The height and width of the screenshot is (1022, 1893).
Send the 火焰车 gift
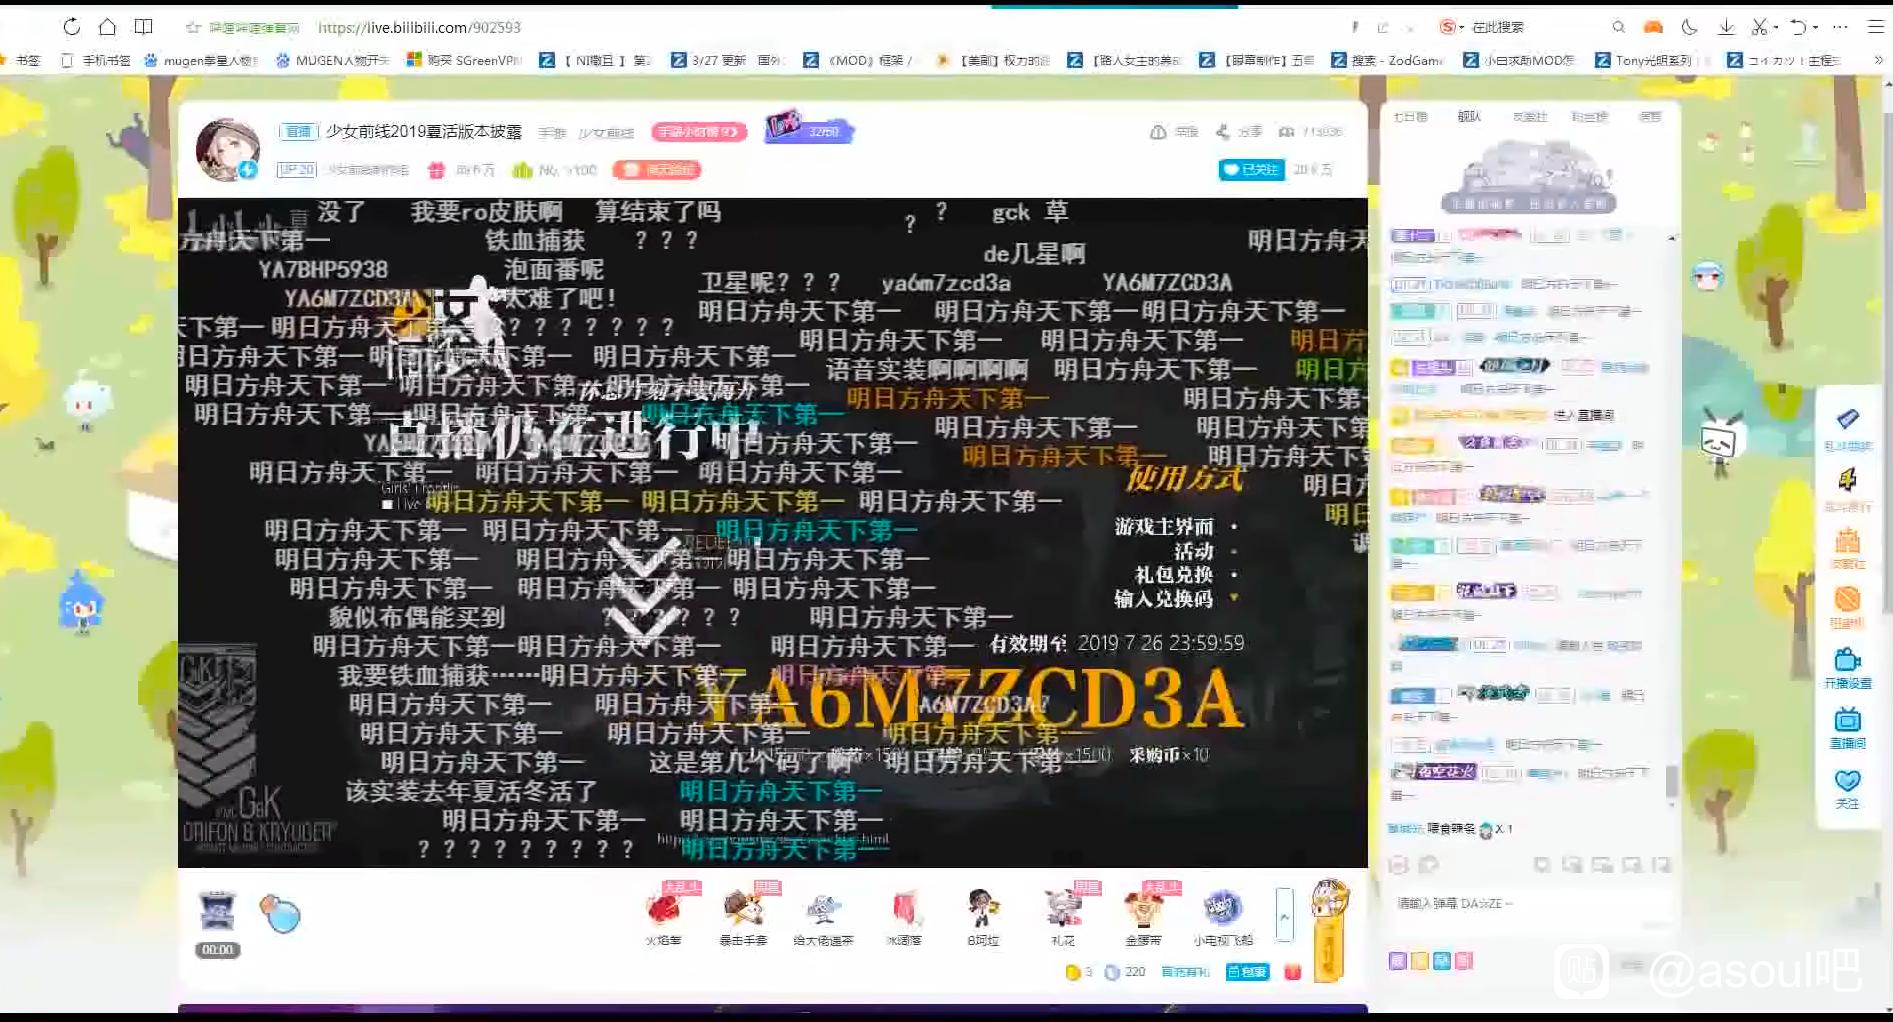click(663, 910)
